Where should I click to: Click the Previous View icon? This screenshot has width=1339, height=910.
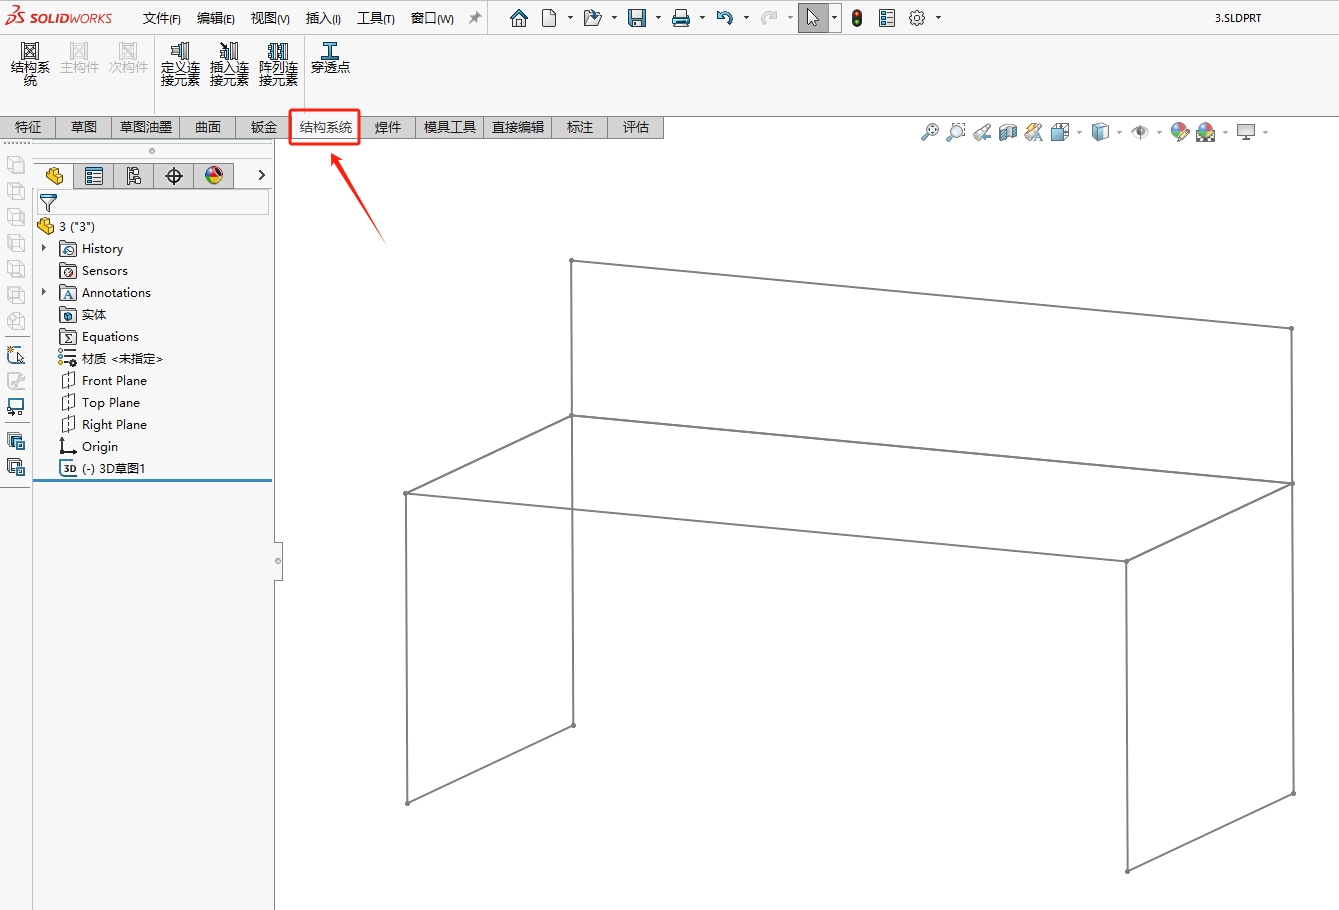982,132
